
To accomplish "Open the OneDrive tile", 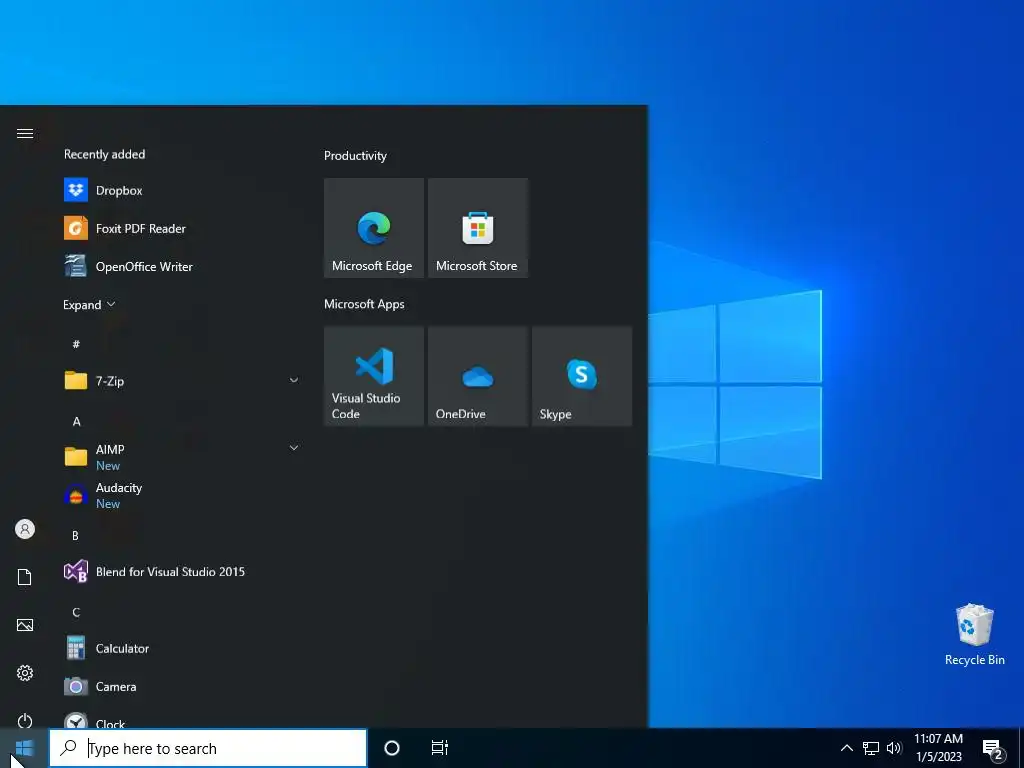I will (477, 376).
